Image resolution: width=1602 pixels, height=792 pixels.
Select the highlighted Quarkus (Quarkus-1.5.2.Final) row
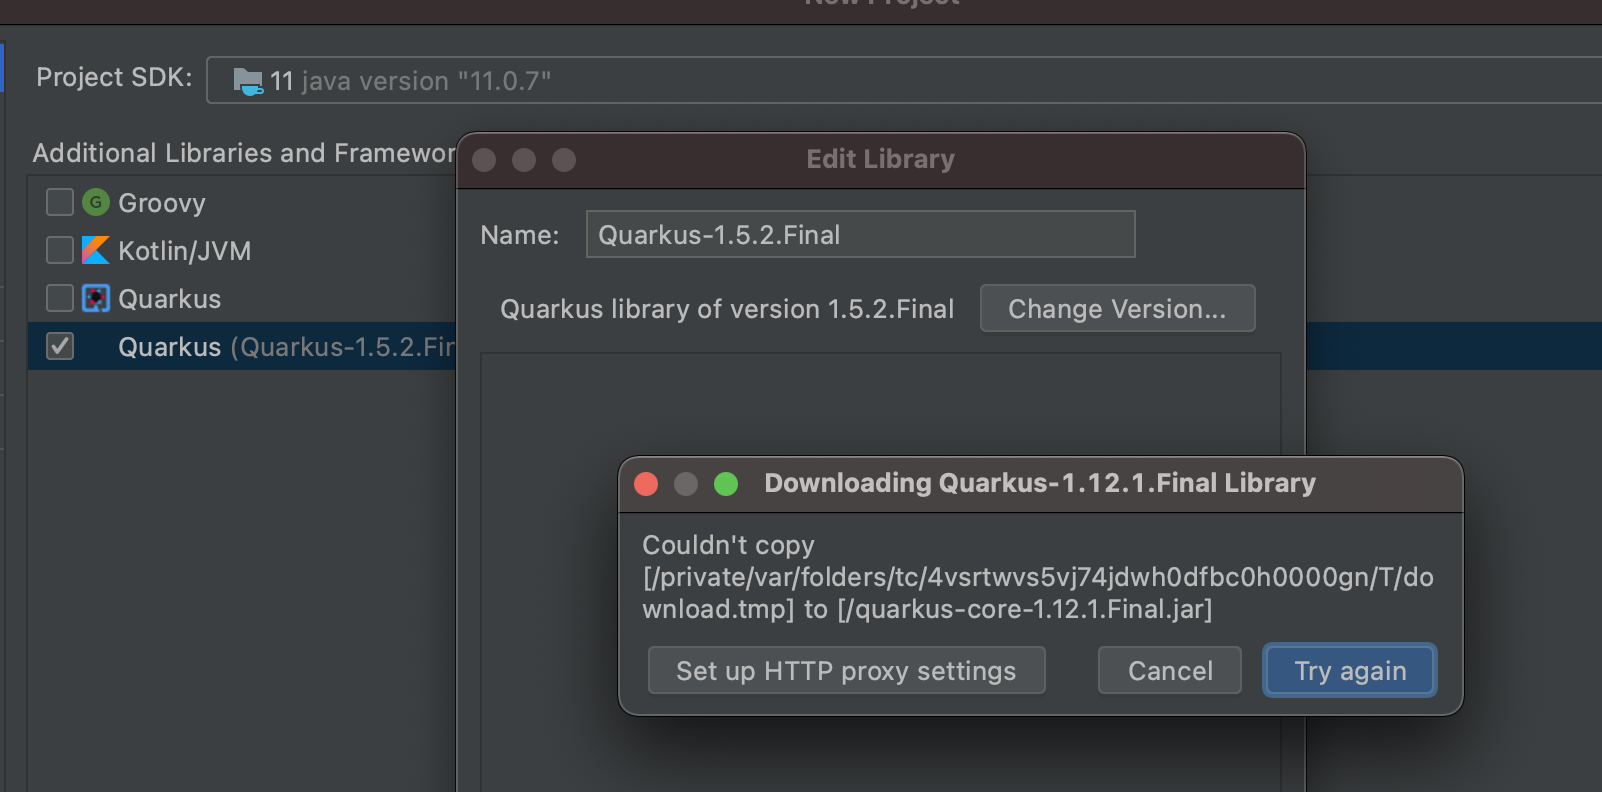242,346
